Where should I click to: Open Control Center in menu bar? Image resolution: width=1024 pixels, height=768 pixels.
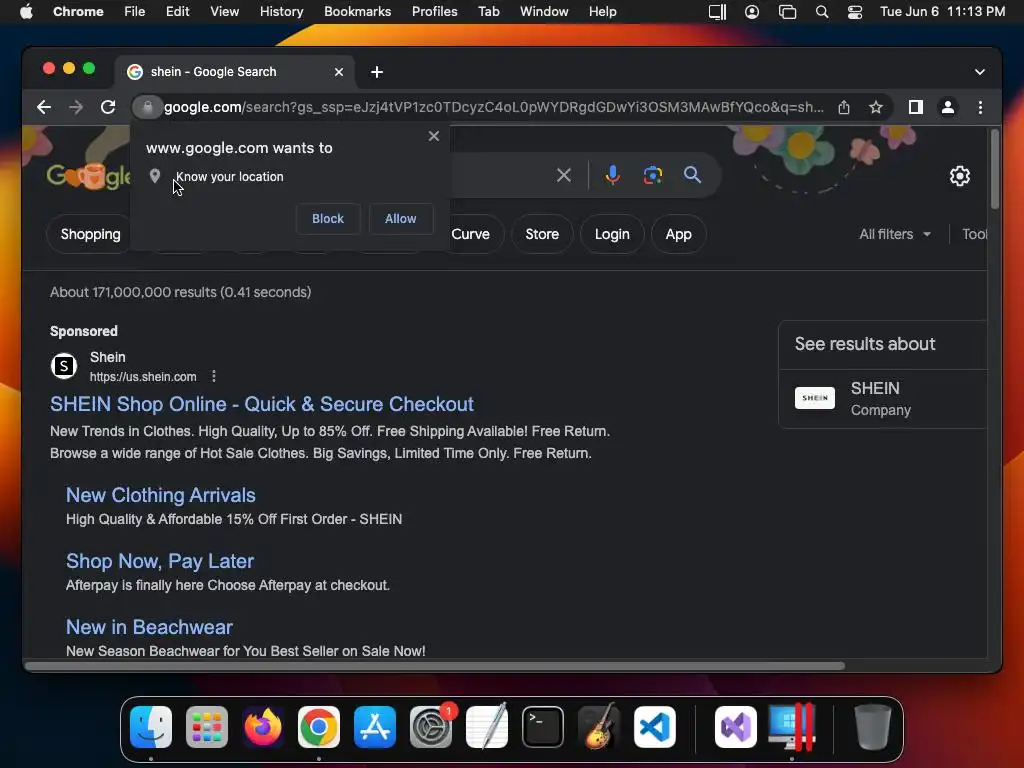click(x=854, y=12)
